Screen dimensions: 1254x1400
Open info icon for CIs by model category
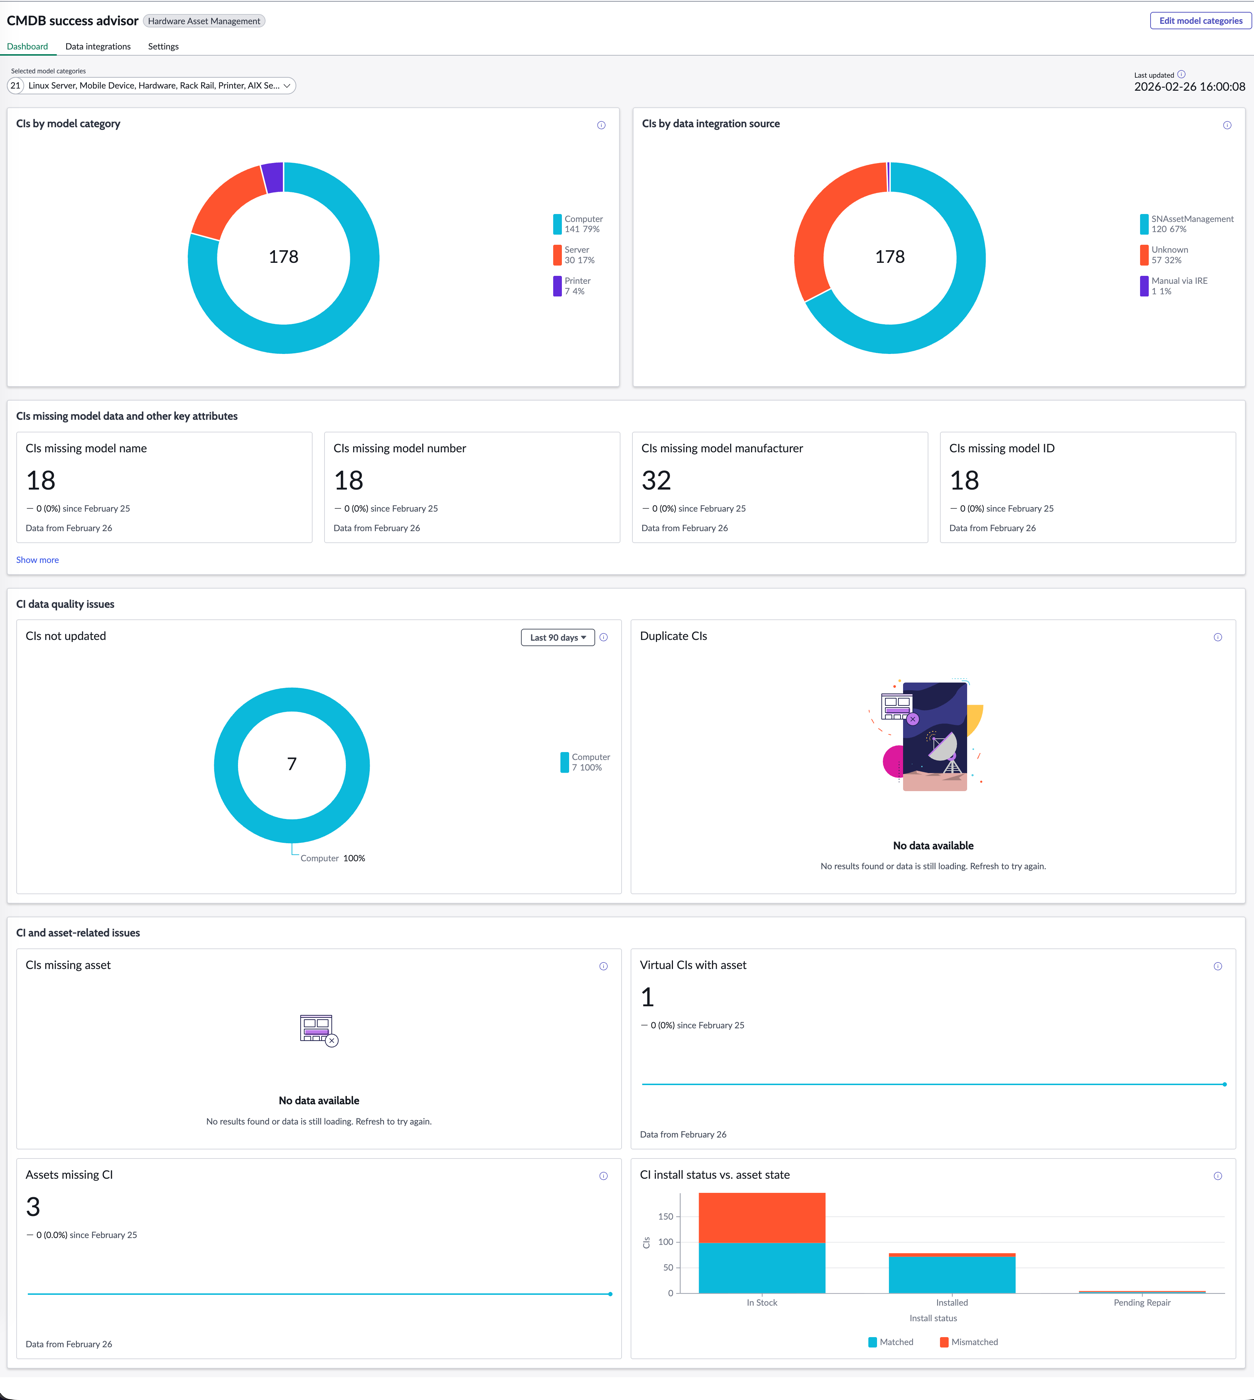tap(601, 125)
